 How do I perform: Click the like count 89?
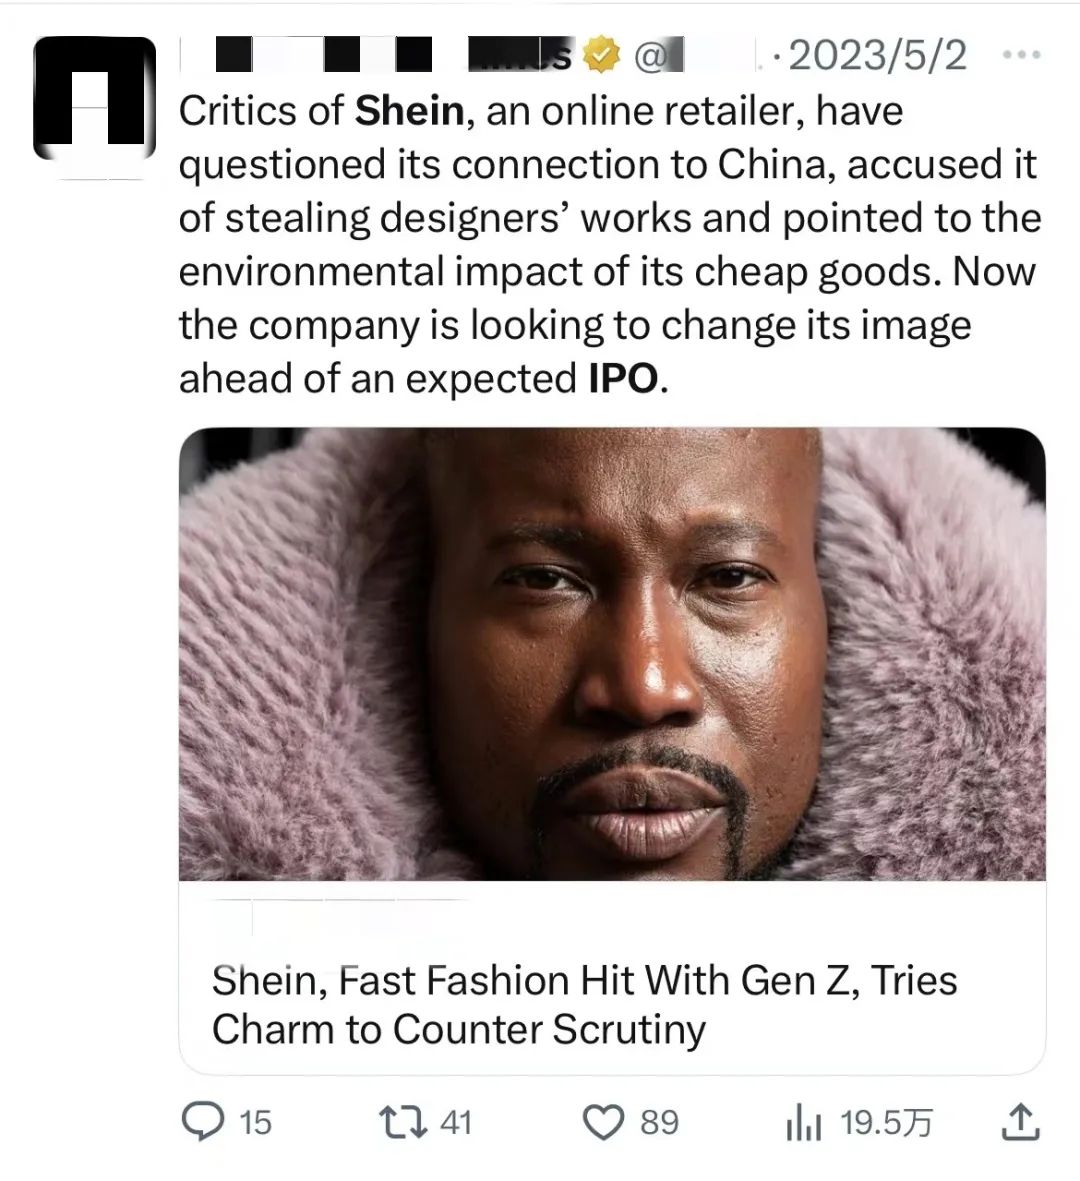tap(659, 1123)
